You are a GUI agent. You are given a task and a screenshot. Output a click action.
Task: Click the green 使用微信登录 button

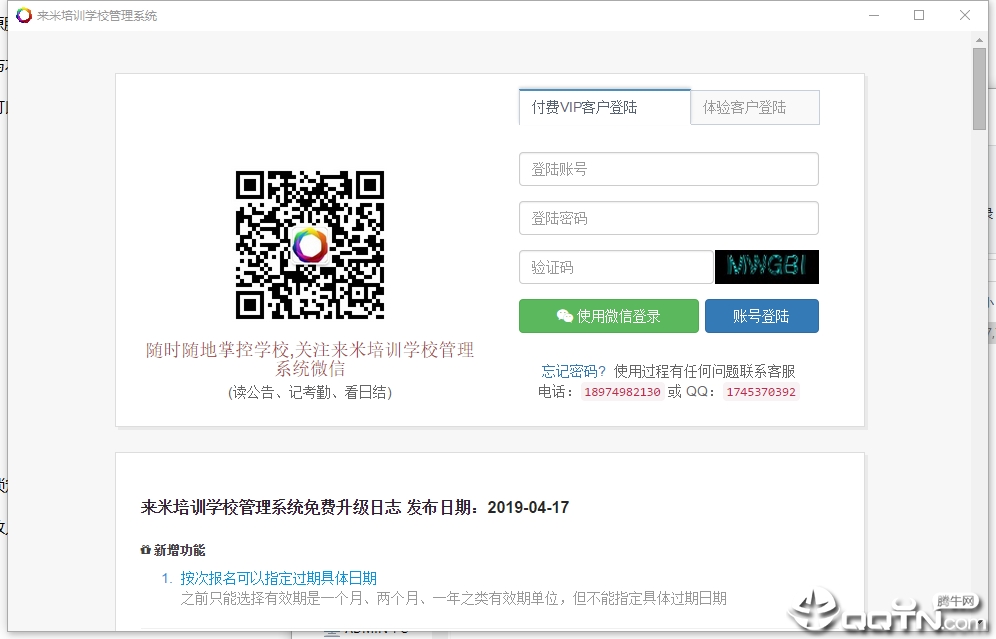click(x=608, y=315)
